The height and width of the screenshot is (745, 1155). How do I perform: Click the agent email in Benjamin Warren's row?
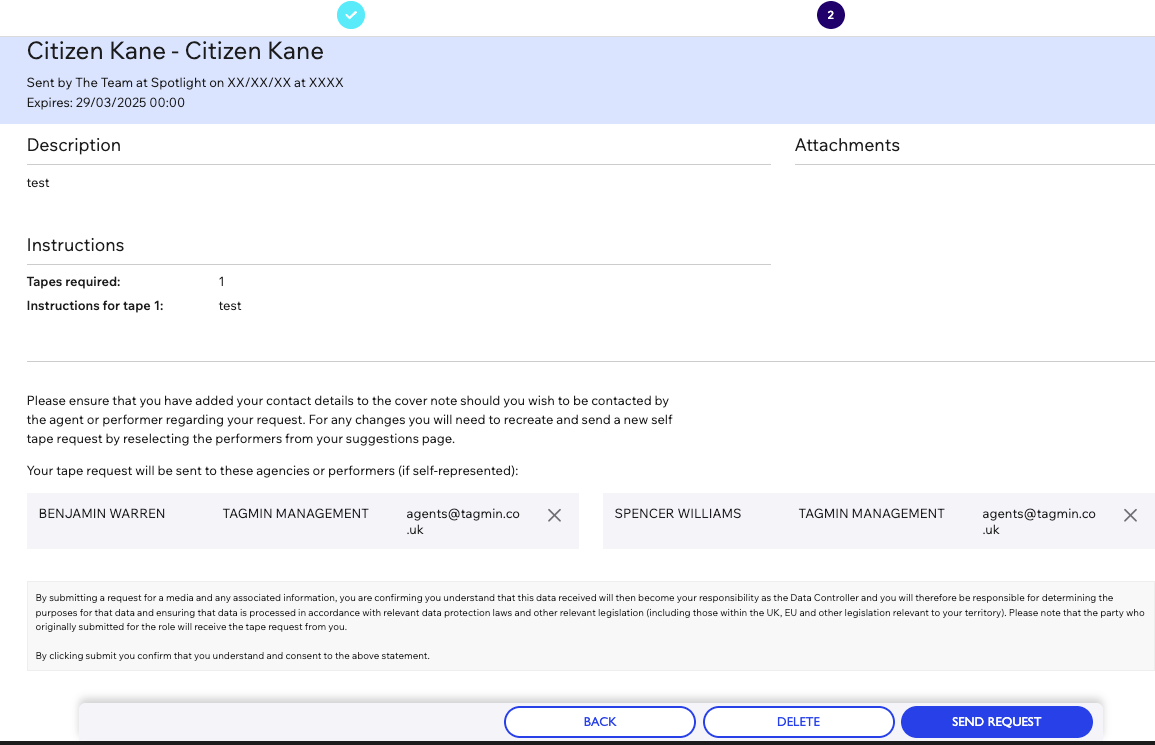(463, 522)
